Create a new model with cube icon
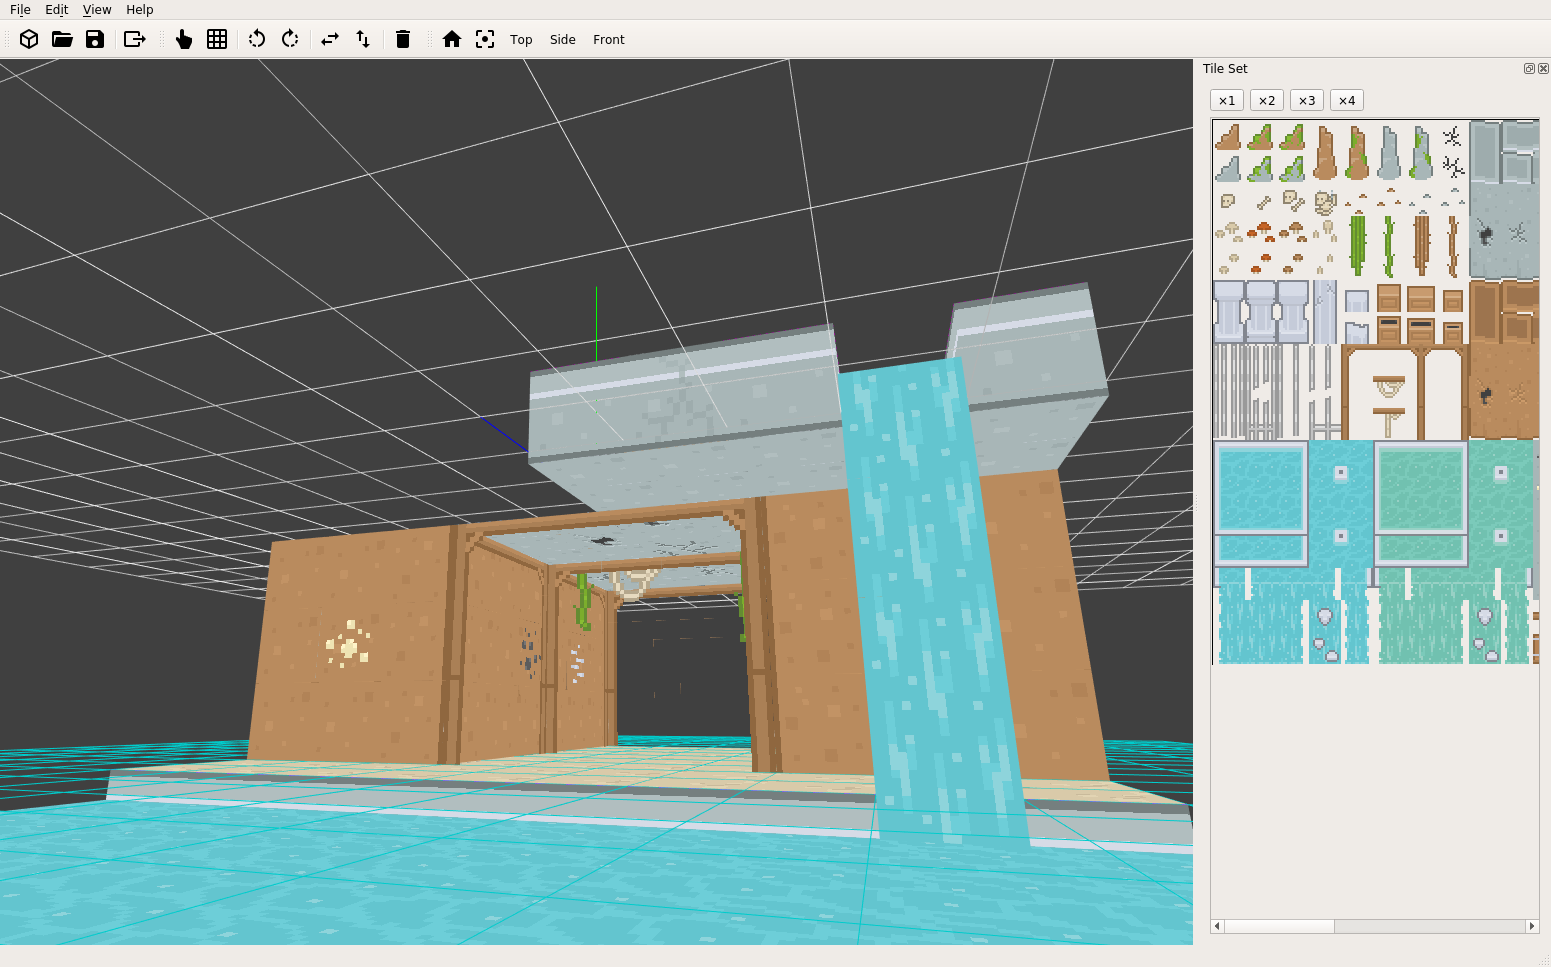This screenshot has height=967, width=1551. (29, 39)
